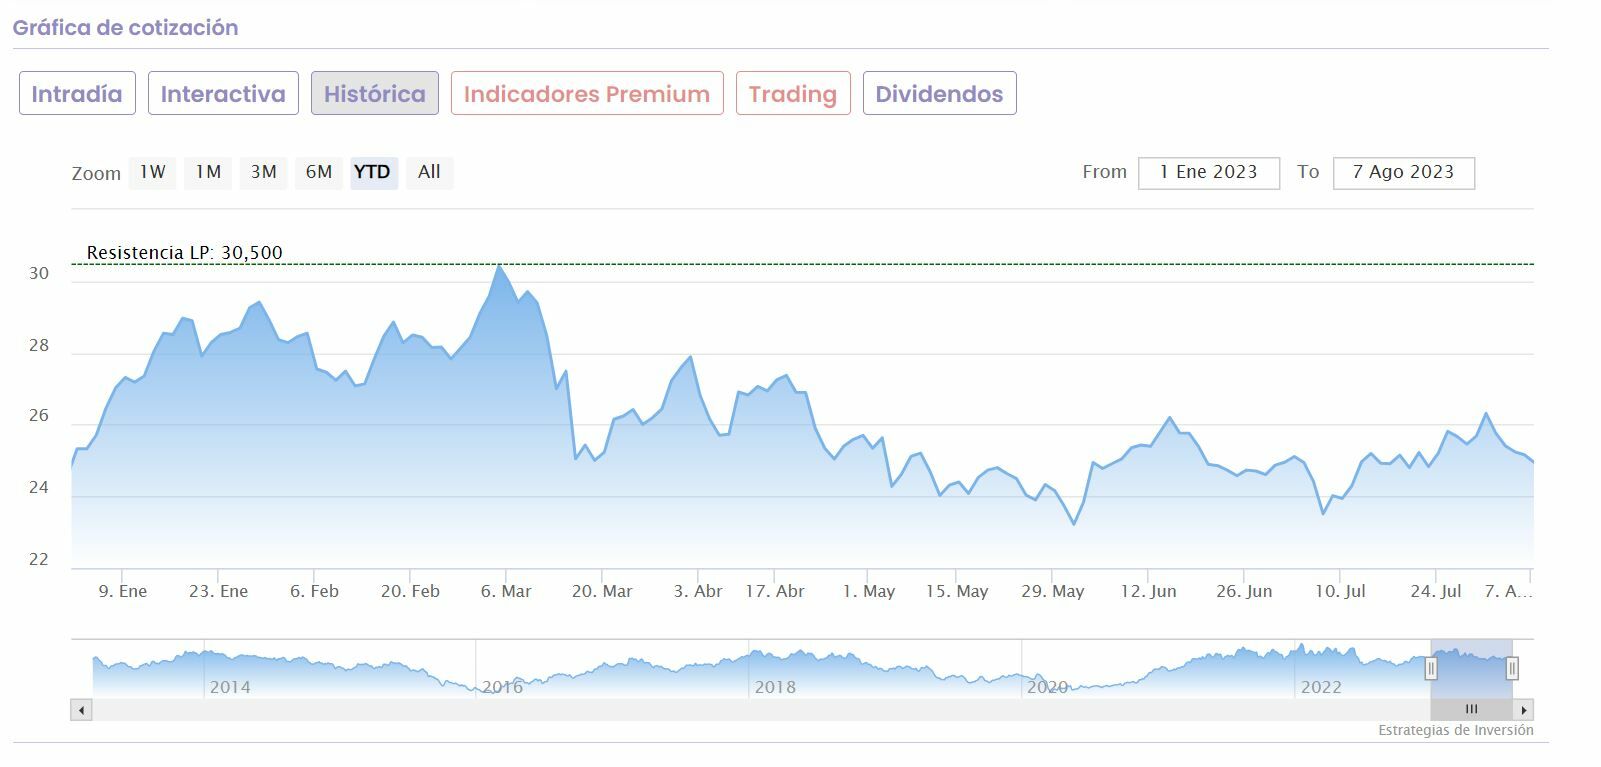Set zoom range to 1M
Image resolution: width=1601 pixels, height=767 pixels.
(208, 172)
